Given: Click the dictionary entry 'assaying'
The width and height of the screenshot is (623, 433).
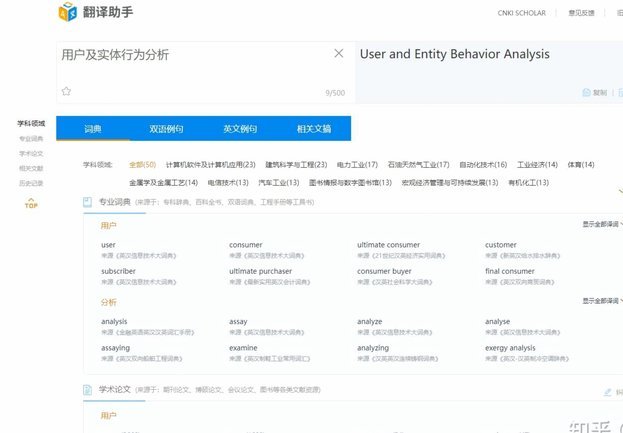Looking at the screenshot, I should tap(115, 348).
